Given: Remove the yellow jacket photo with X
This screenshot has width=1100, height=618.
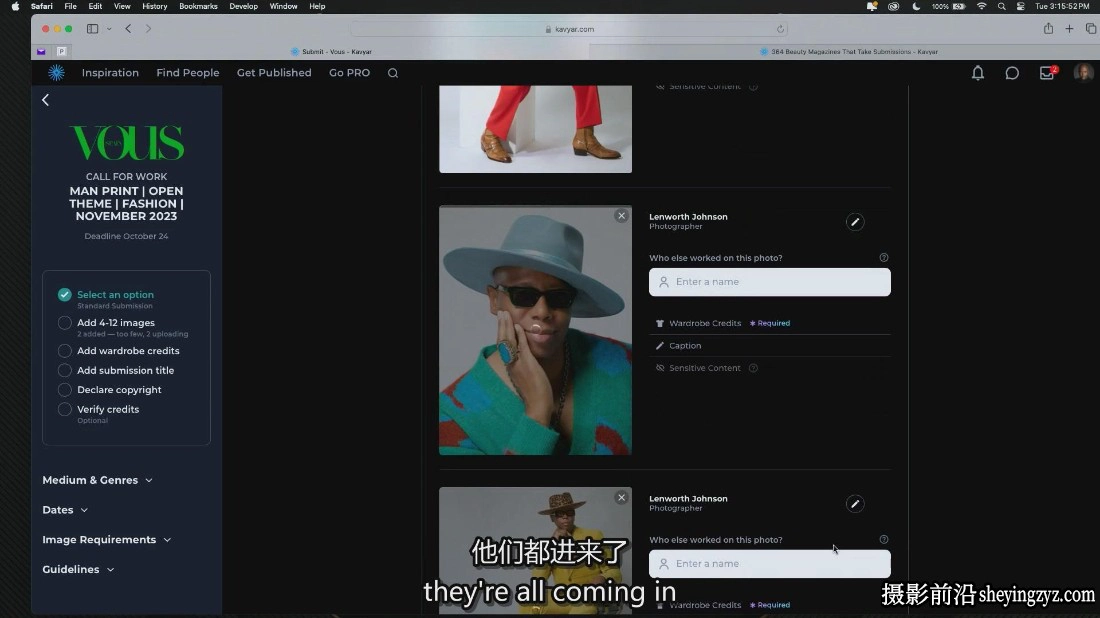Looking at the screenshot, I should point(621,497).
